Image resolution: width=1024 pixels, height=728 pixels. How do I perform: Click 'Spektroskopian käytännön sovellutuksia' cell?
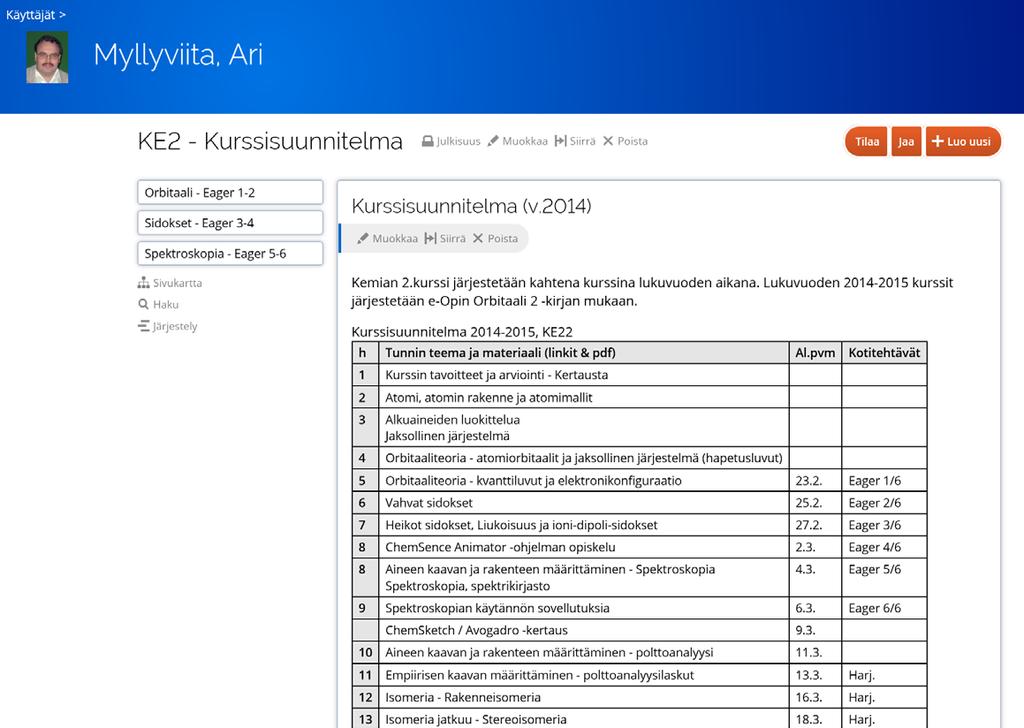coord(584,608)
